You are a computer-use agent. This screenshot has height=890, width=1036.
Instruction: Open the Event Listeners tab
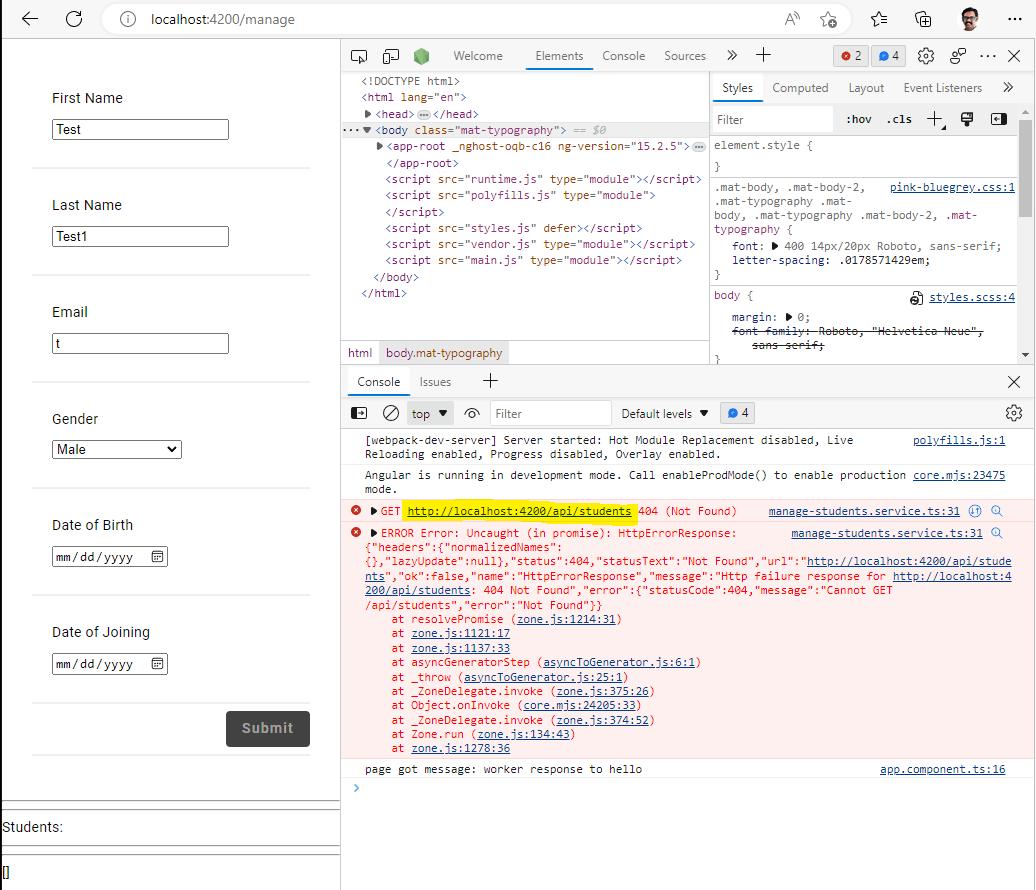click(x=942, y=88)
